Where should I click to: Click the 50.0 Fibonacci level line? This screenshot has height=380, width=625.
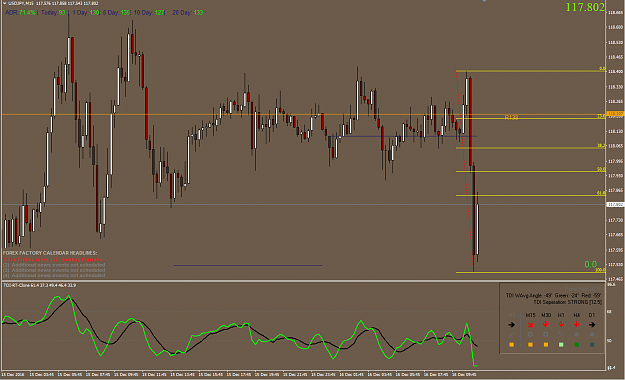531,171
